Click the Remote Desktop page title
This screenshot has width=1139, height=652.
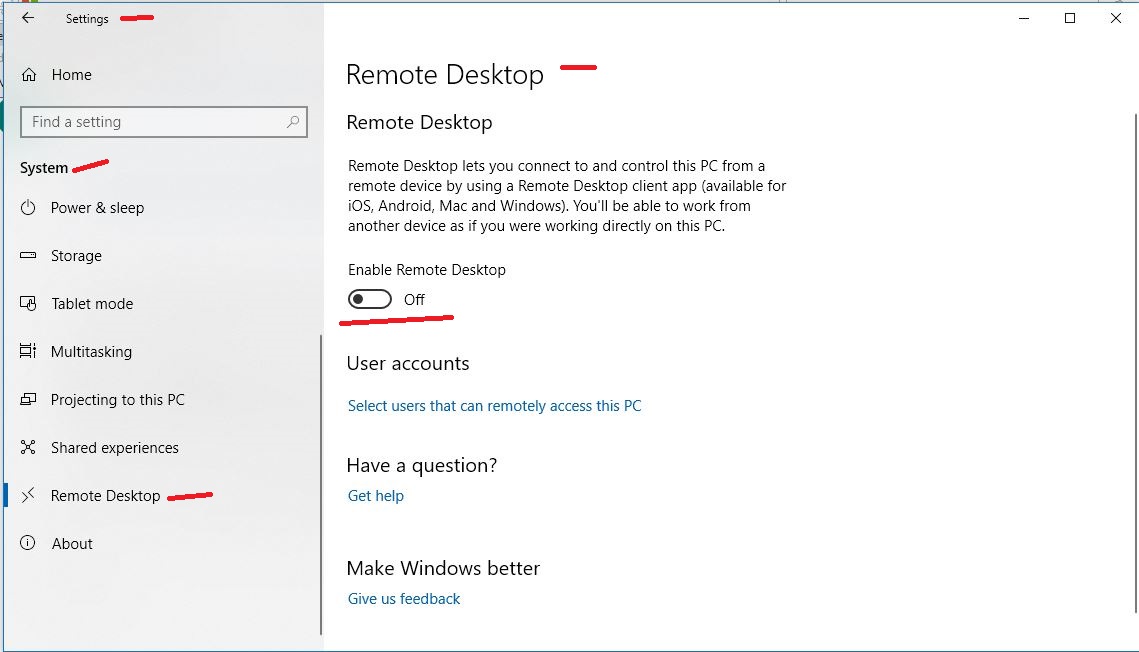(x=445, y=75)
